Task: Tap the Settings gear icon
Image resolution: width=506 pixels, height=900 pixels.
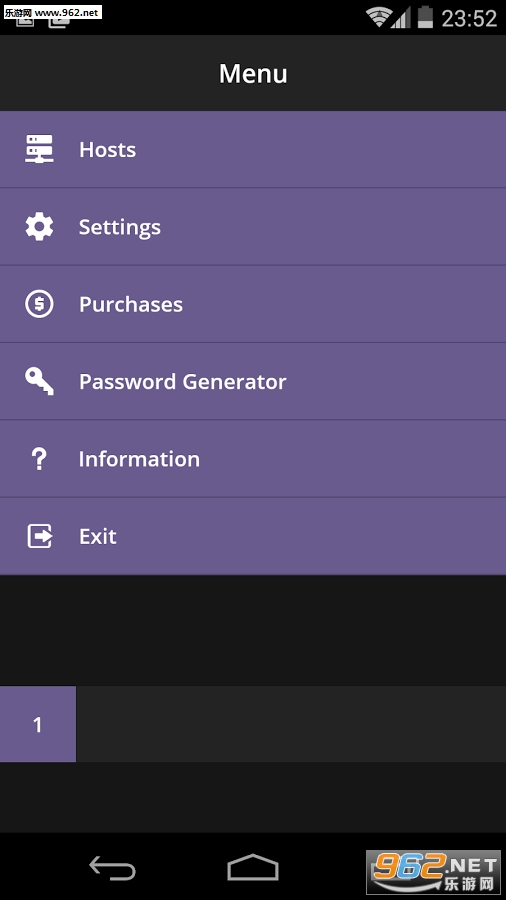Action: point(39,226)
